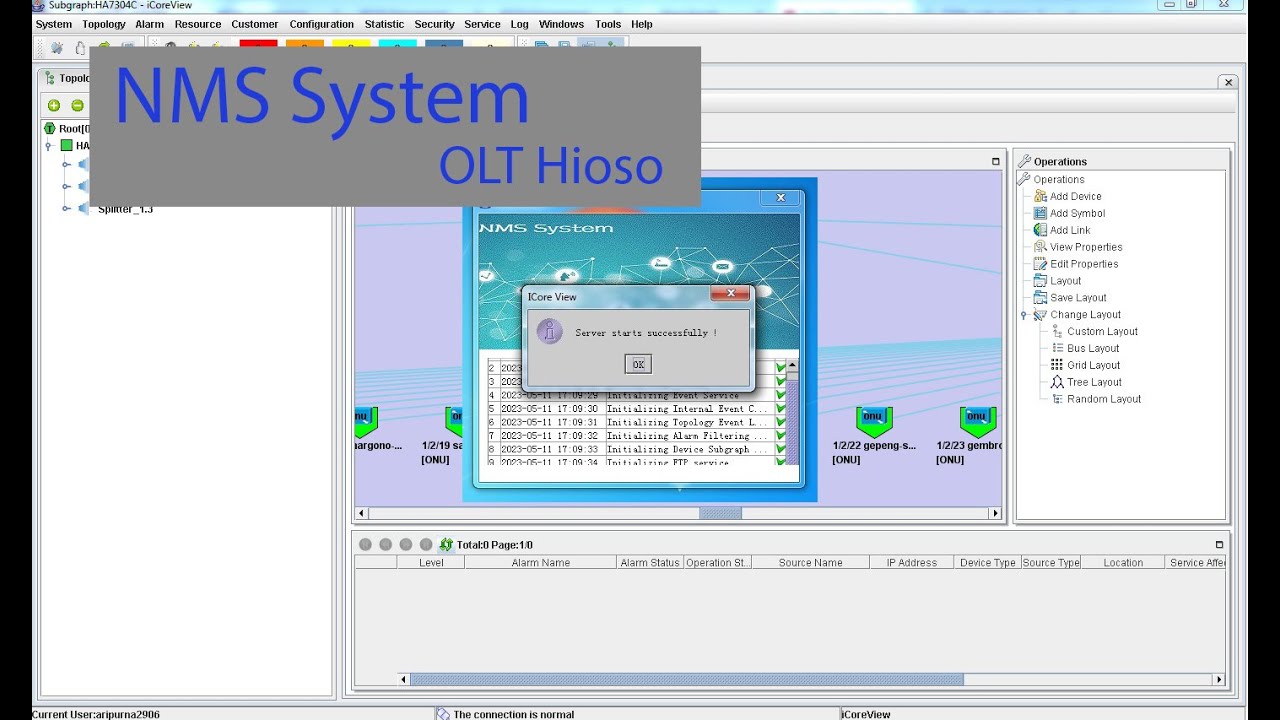Click OK in the ICore View dialog
1280x720 pixels.
click(638, 365)
